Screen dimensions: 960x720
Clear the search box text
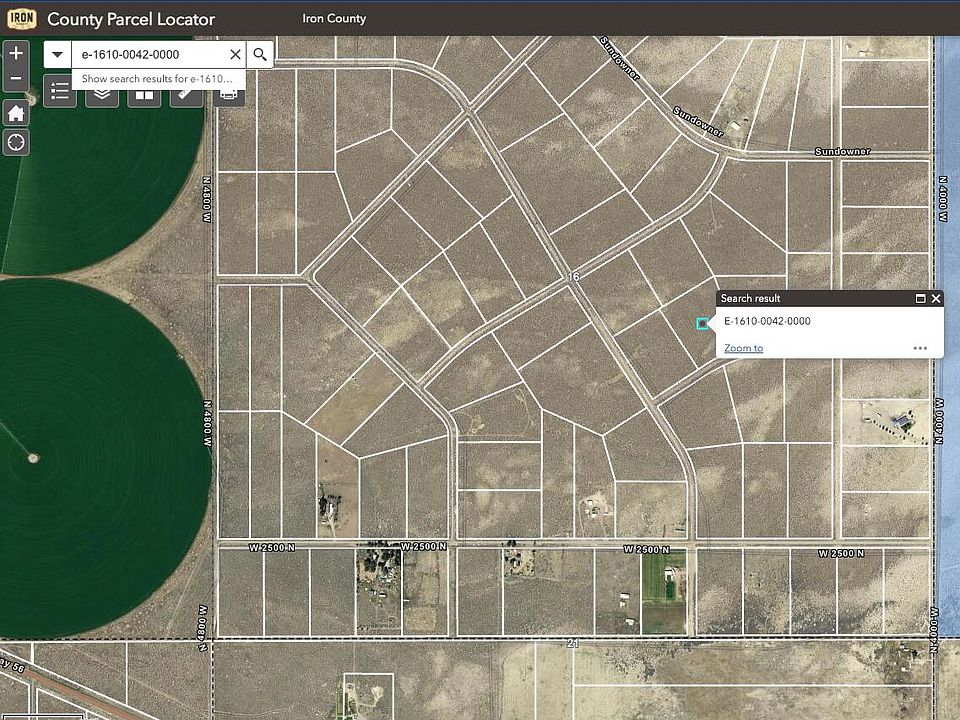[235, 55]
